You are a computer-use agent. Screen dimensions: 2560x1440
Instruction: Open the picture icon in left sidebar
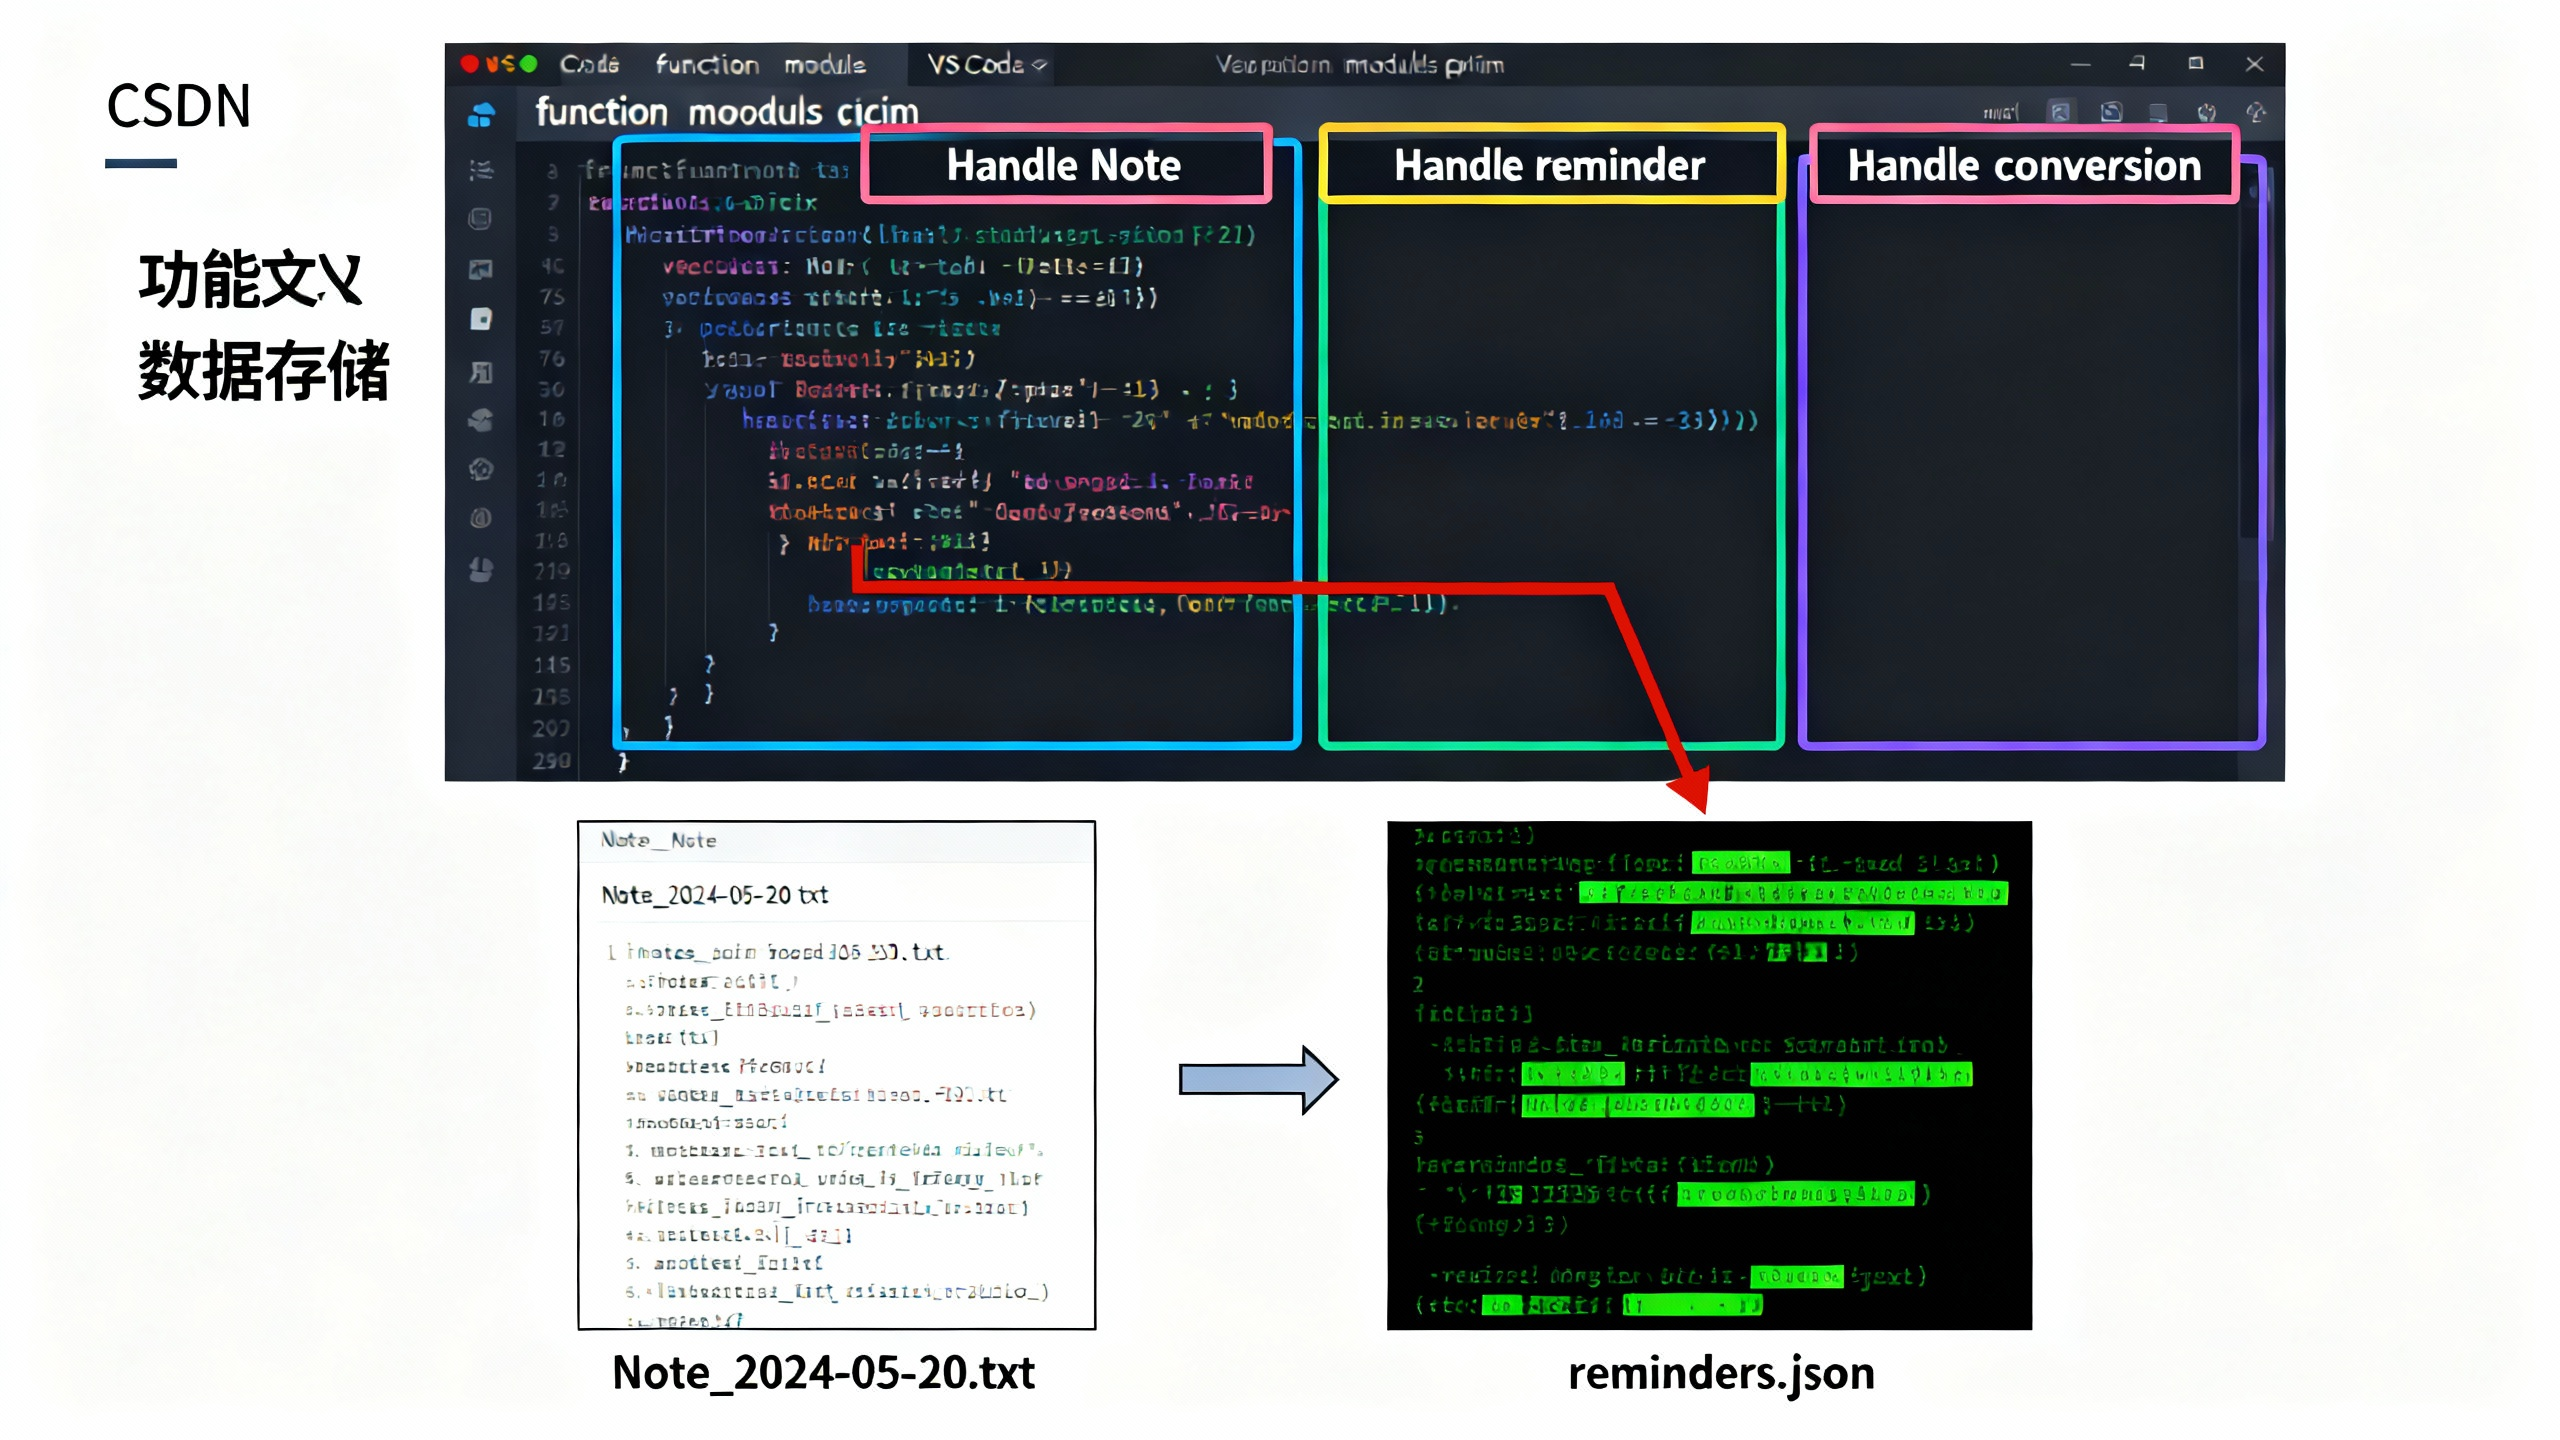(x=481, y=269)
